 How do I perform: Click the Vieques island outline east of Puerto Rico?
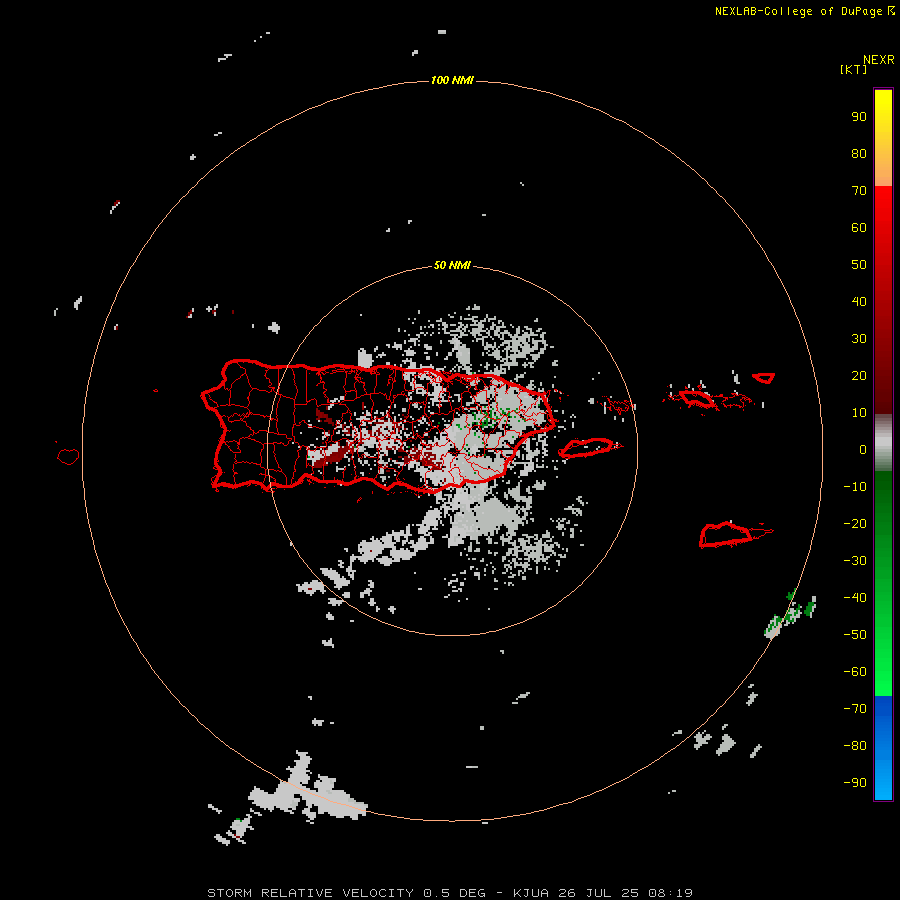tap(589, 448)
